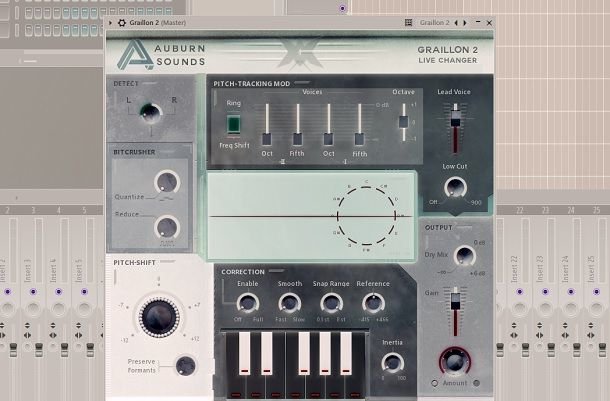Screen dimensions: 610x401
Task: Click Insert 3 volume fader in mixer
Action: (39, 349)
